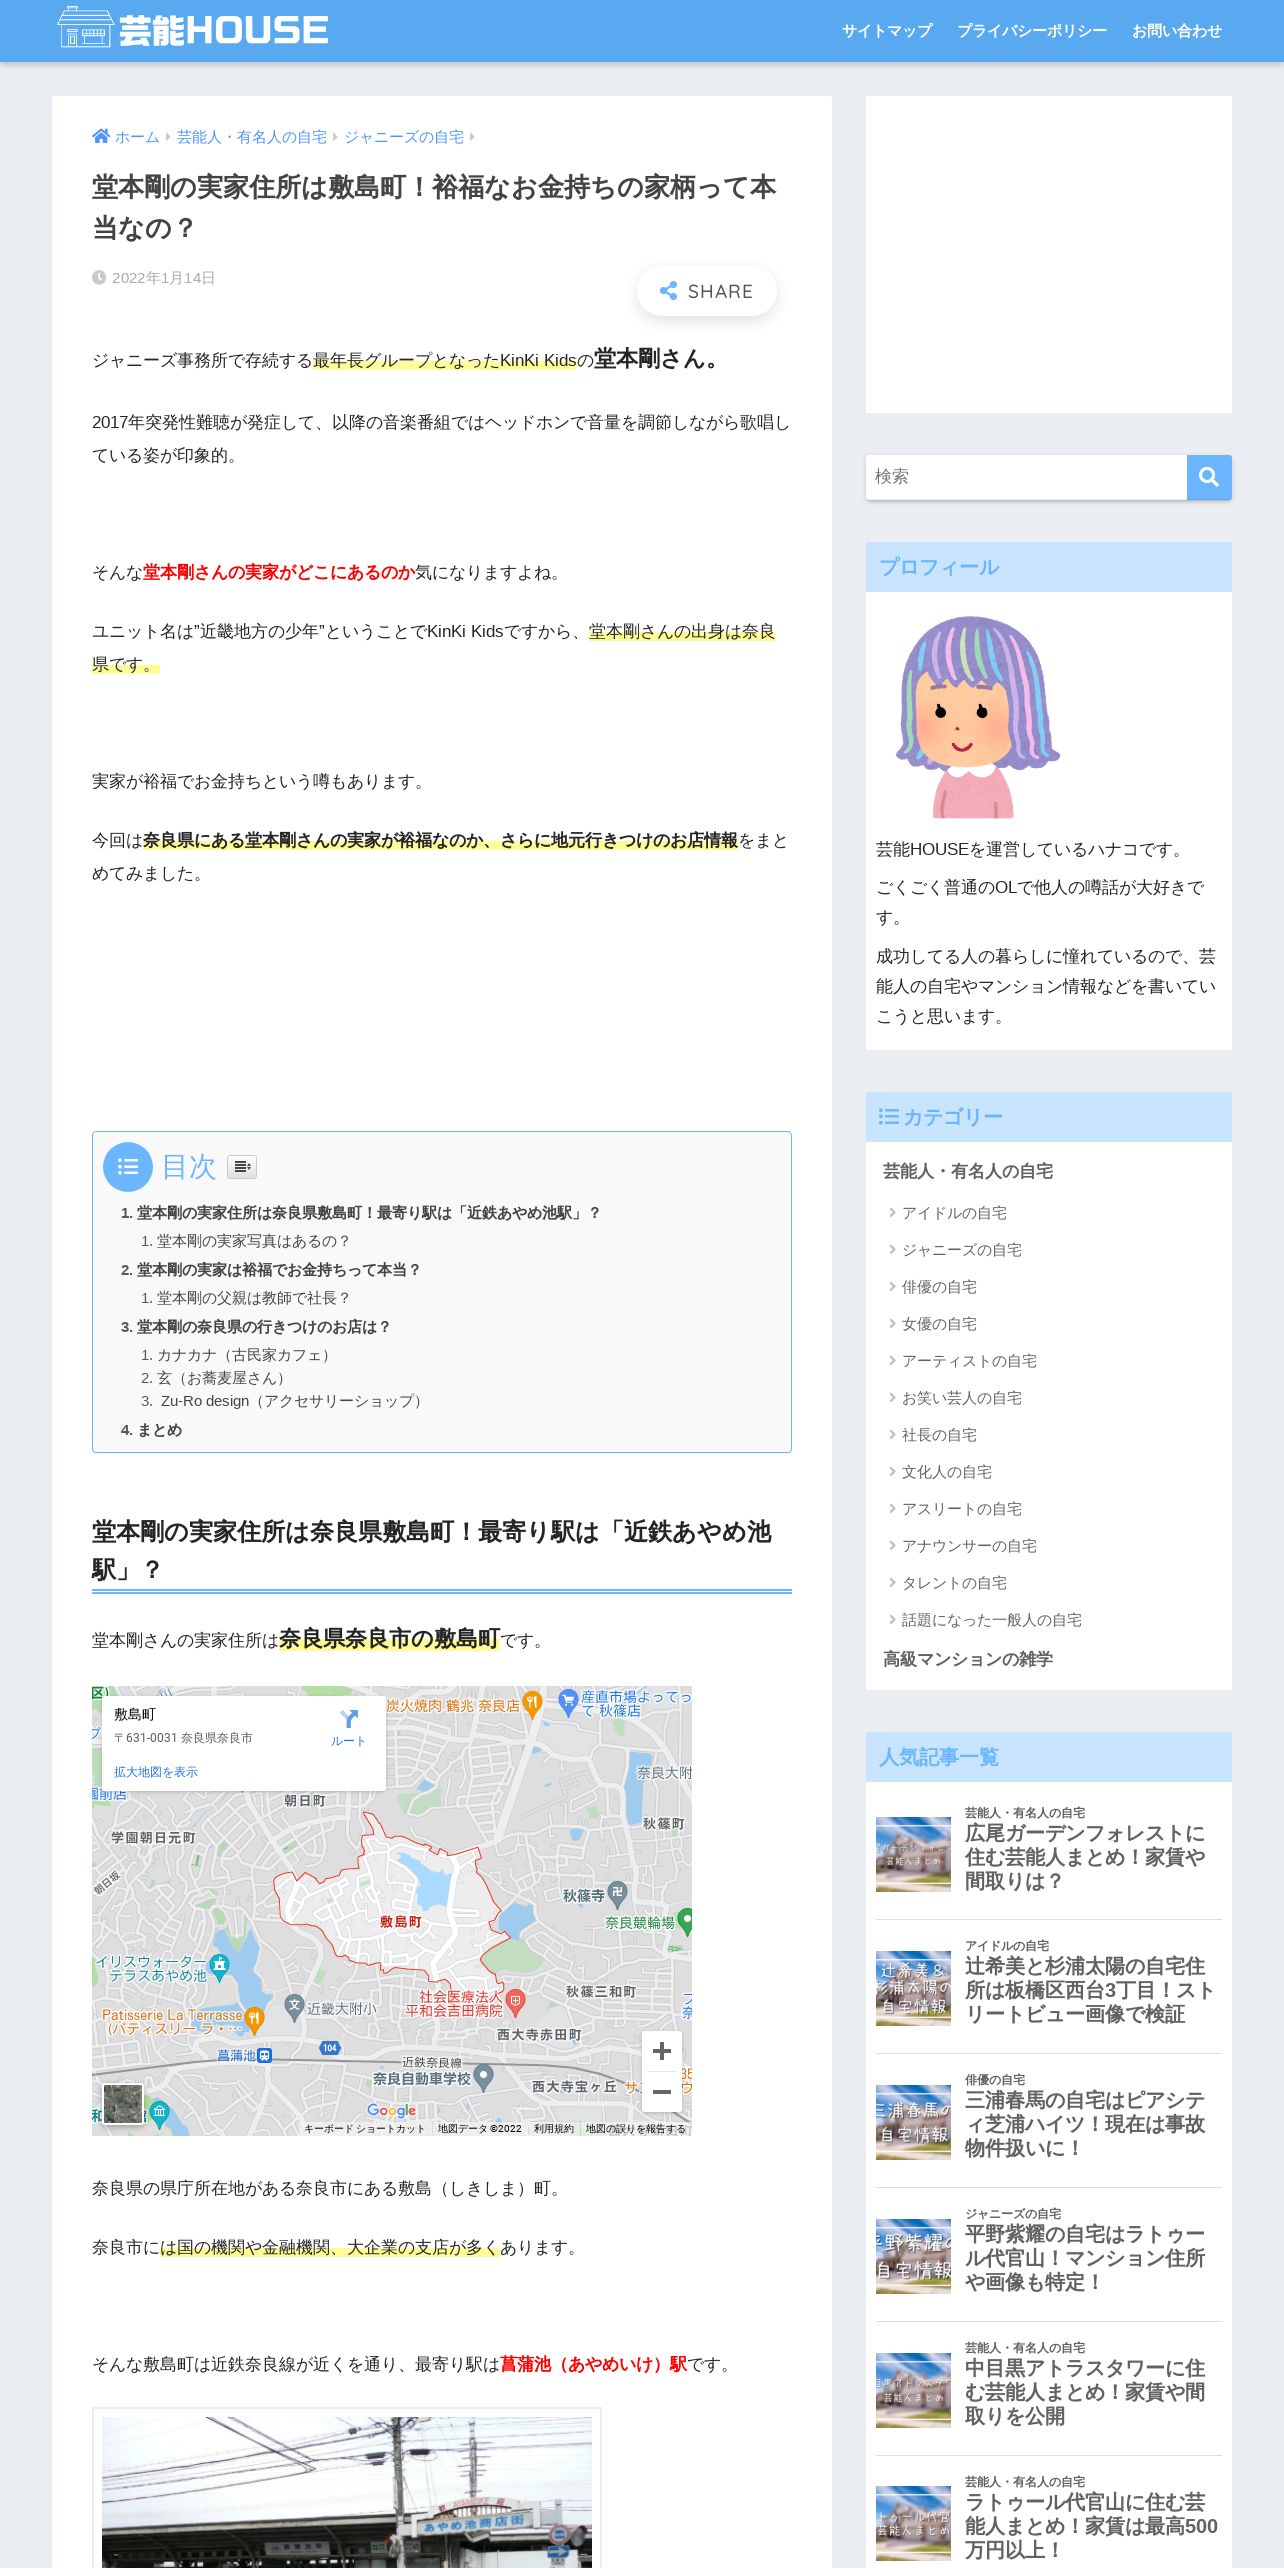
Task: Click the Patisserie La Terrasse restaurant pin
Action: [x=255, y=2020]
